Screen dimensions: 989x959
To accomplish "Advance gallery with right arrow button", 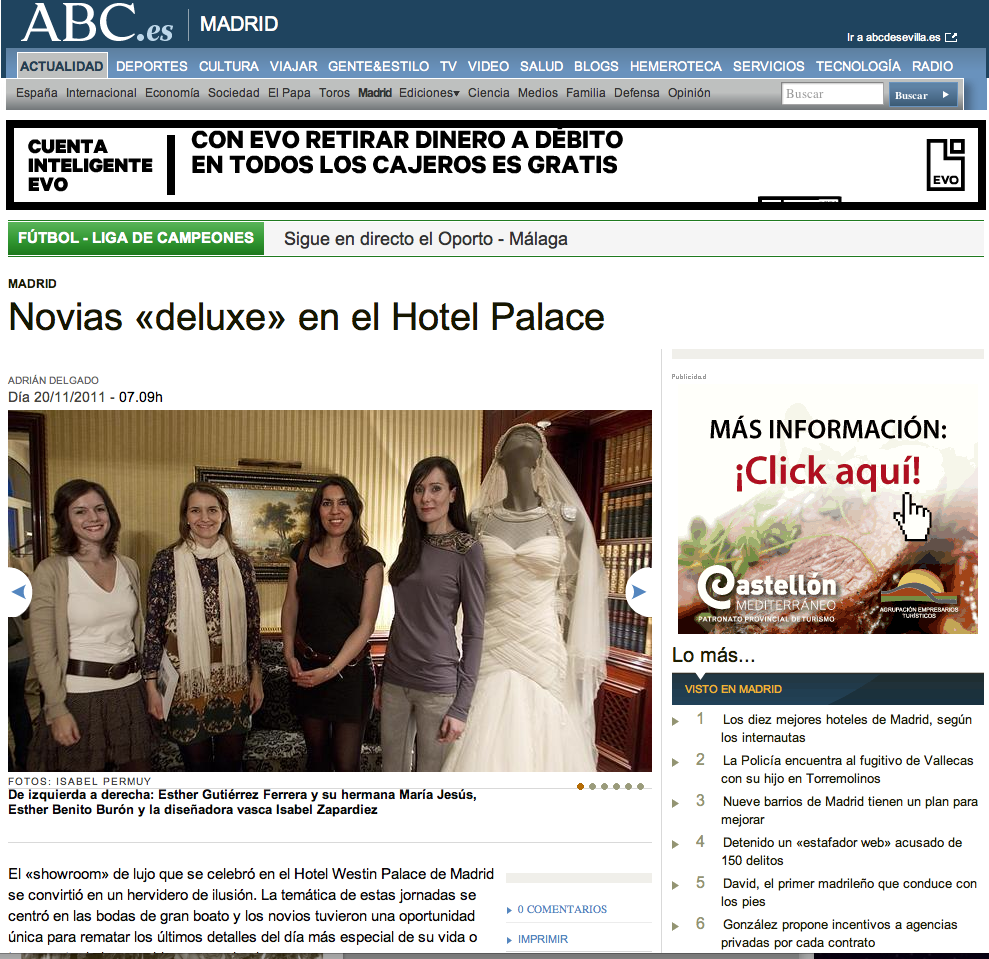I will (640, 592).
